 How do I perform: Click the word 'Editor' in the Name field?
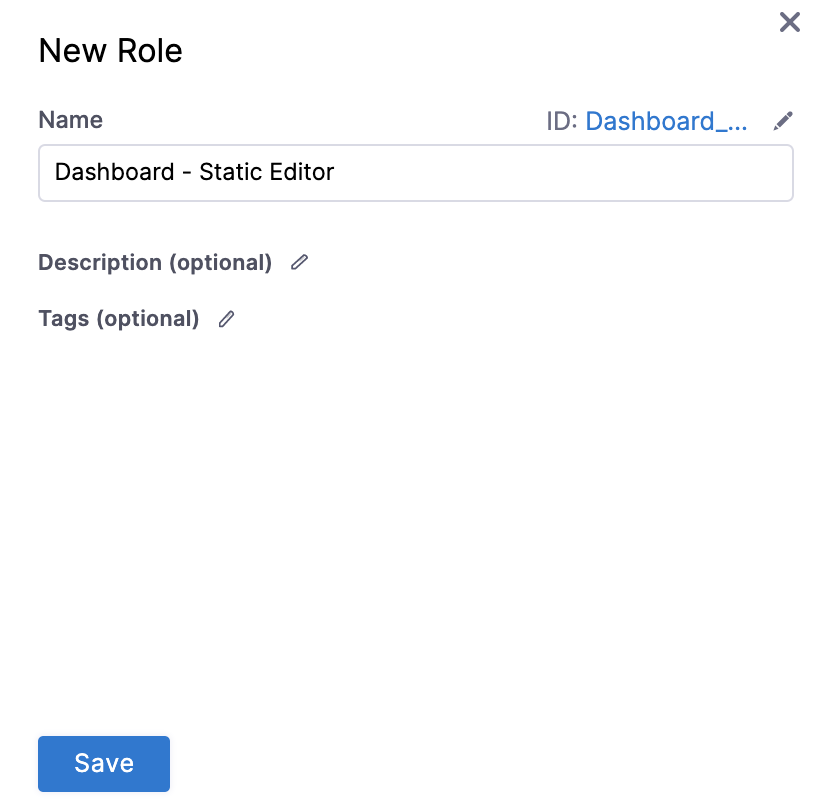pos(300,172)
